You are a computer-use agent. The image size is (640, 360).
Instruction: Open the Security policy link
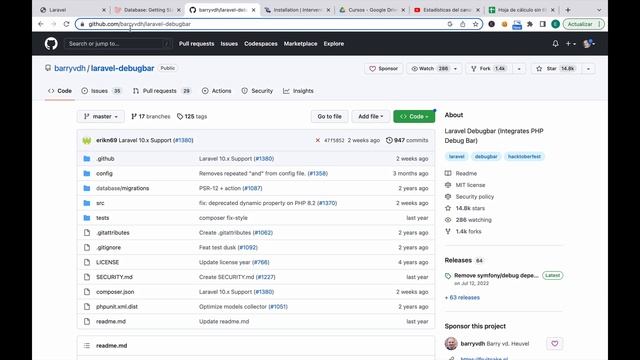pyautogui.click(x=475, y=196)
